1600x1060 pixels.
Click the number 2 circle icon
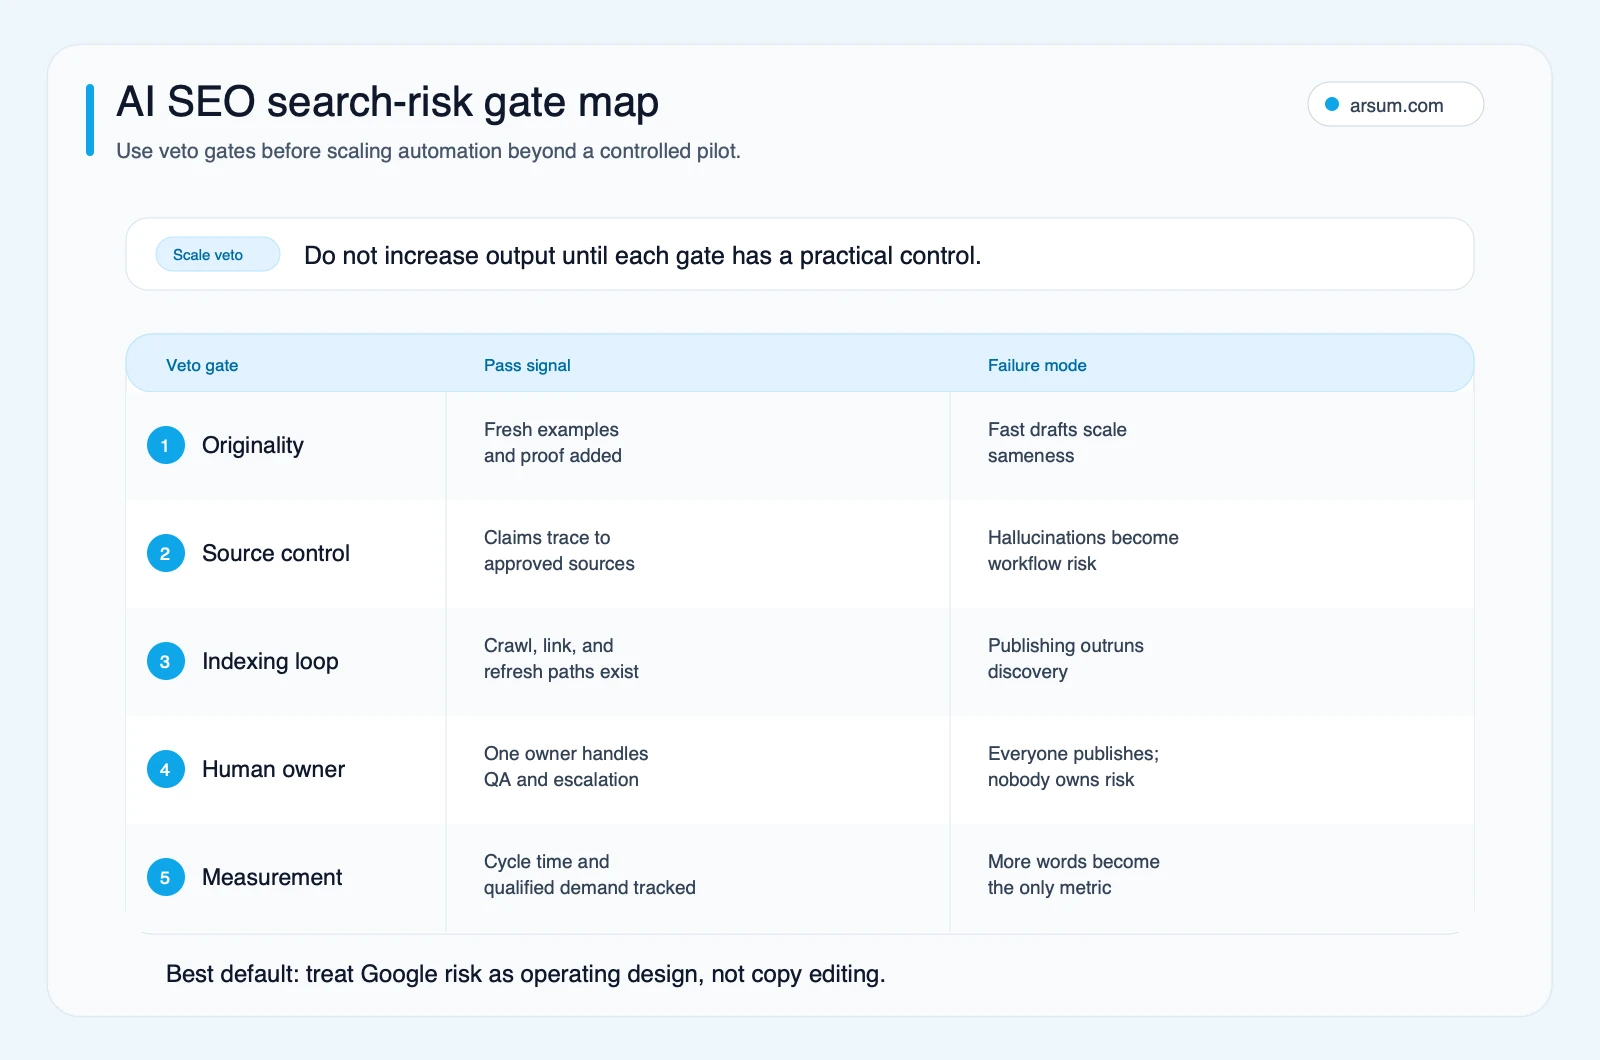coord(166,554)
